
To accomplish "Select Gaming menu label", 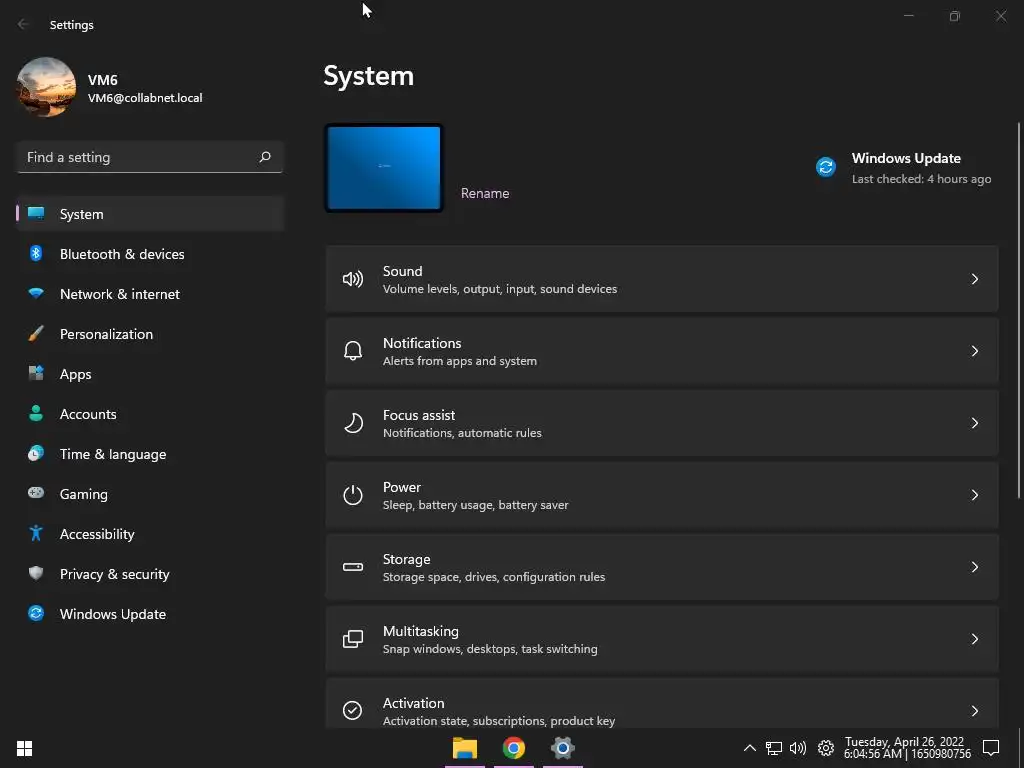I will tap(84, 494).
